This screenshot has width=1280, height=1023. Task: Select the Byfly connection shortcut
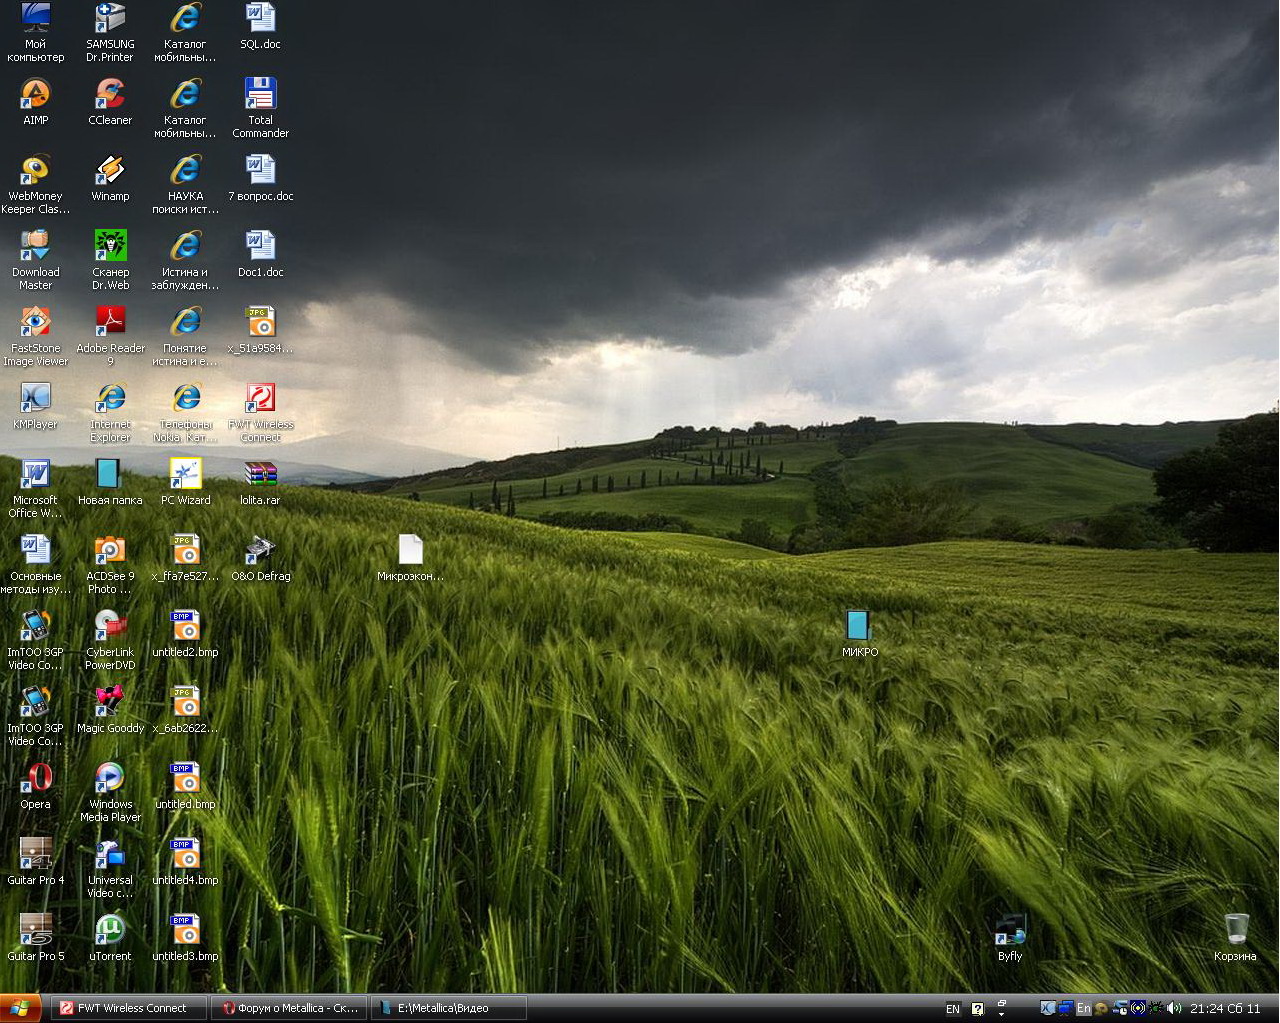(1010, 931)
